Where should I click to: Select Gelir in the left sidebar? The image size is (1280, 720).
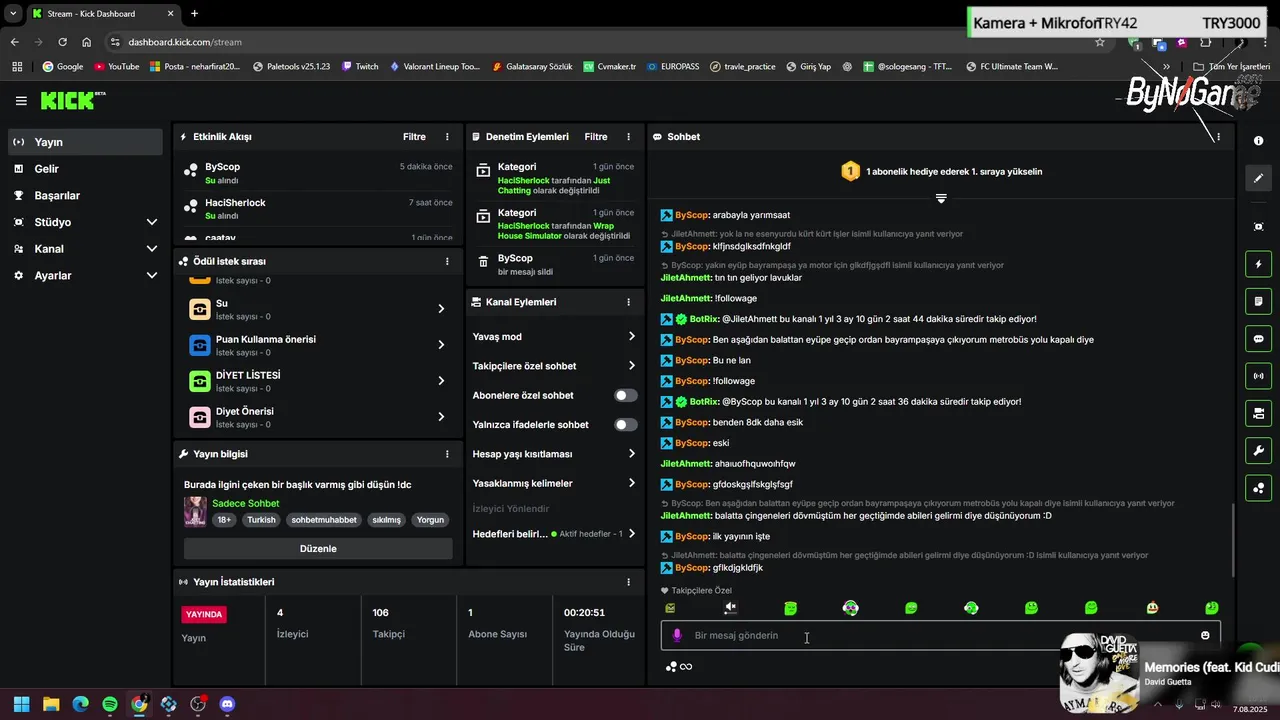tap(85, 169)
